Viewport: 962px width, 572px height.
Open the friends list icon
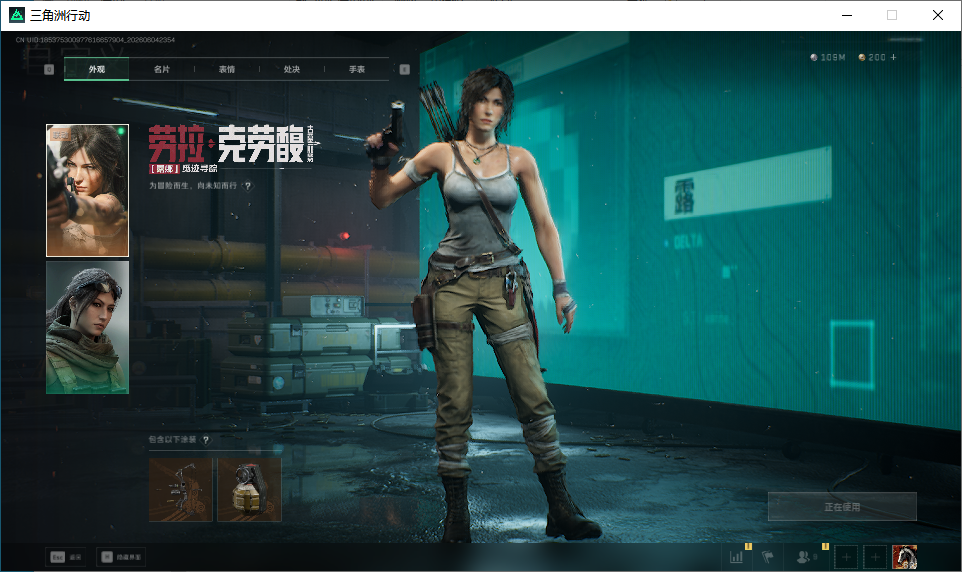[803, 557]
